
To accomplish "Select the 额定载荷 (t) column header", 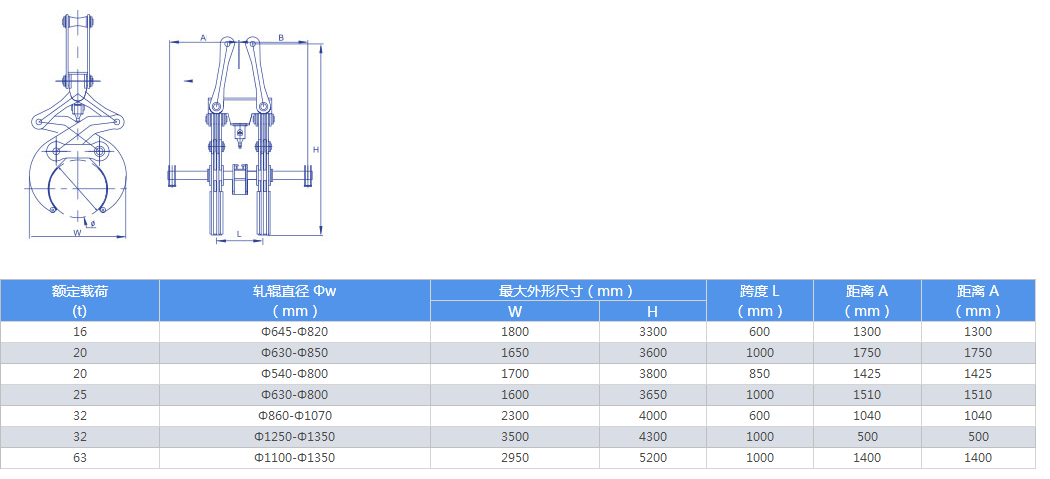I will 80,300.
